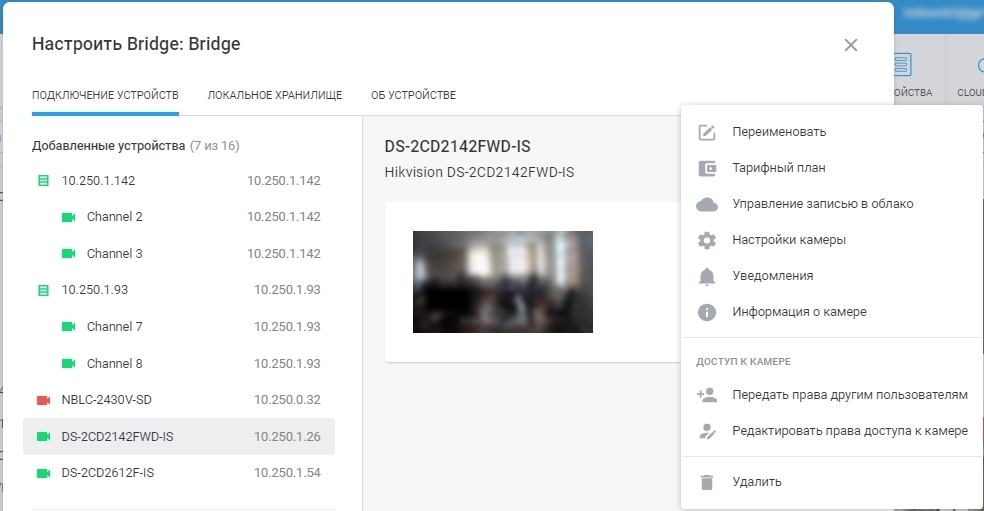Select device row 10.250.1.142 in the list
Screen dimensions: 984x511
coord(179,181)
